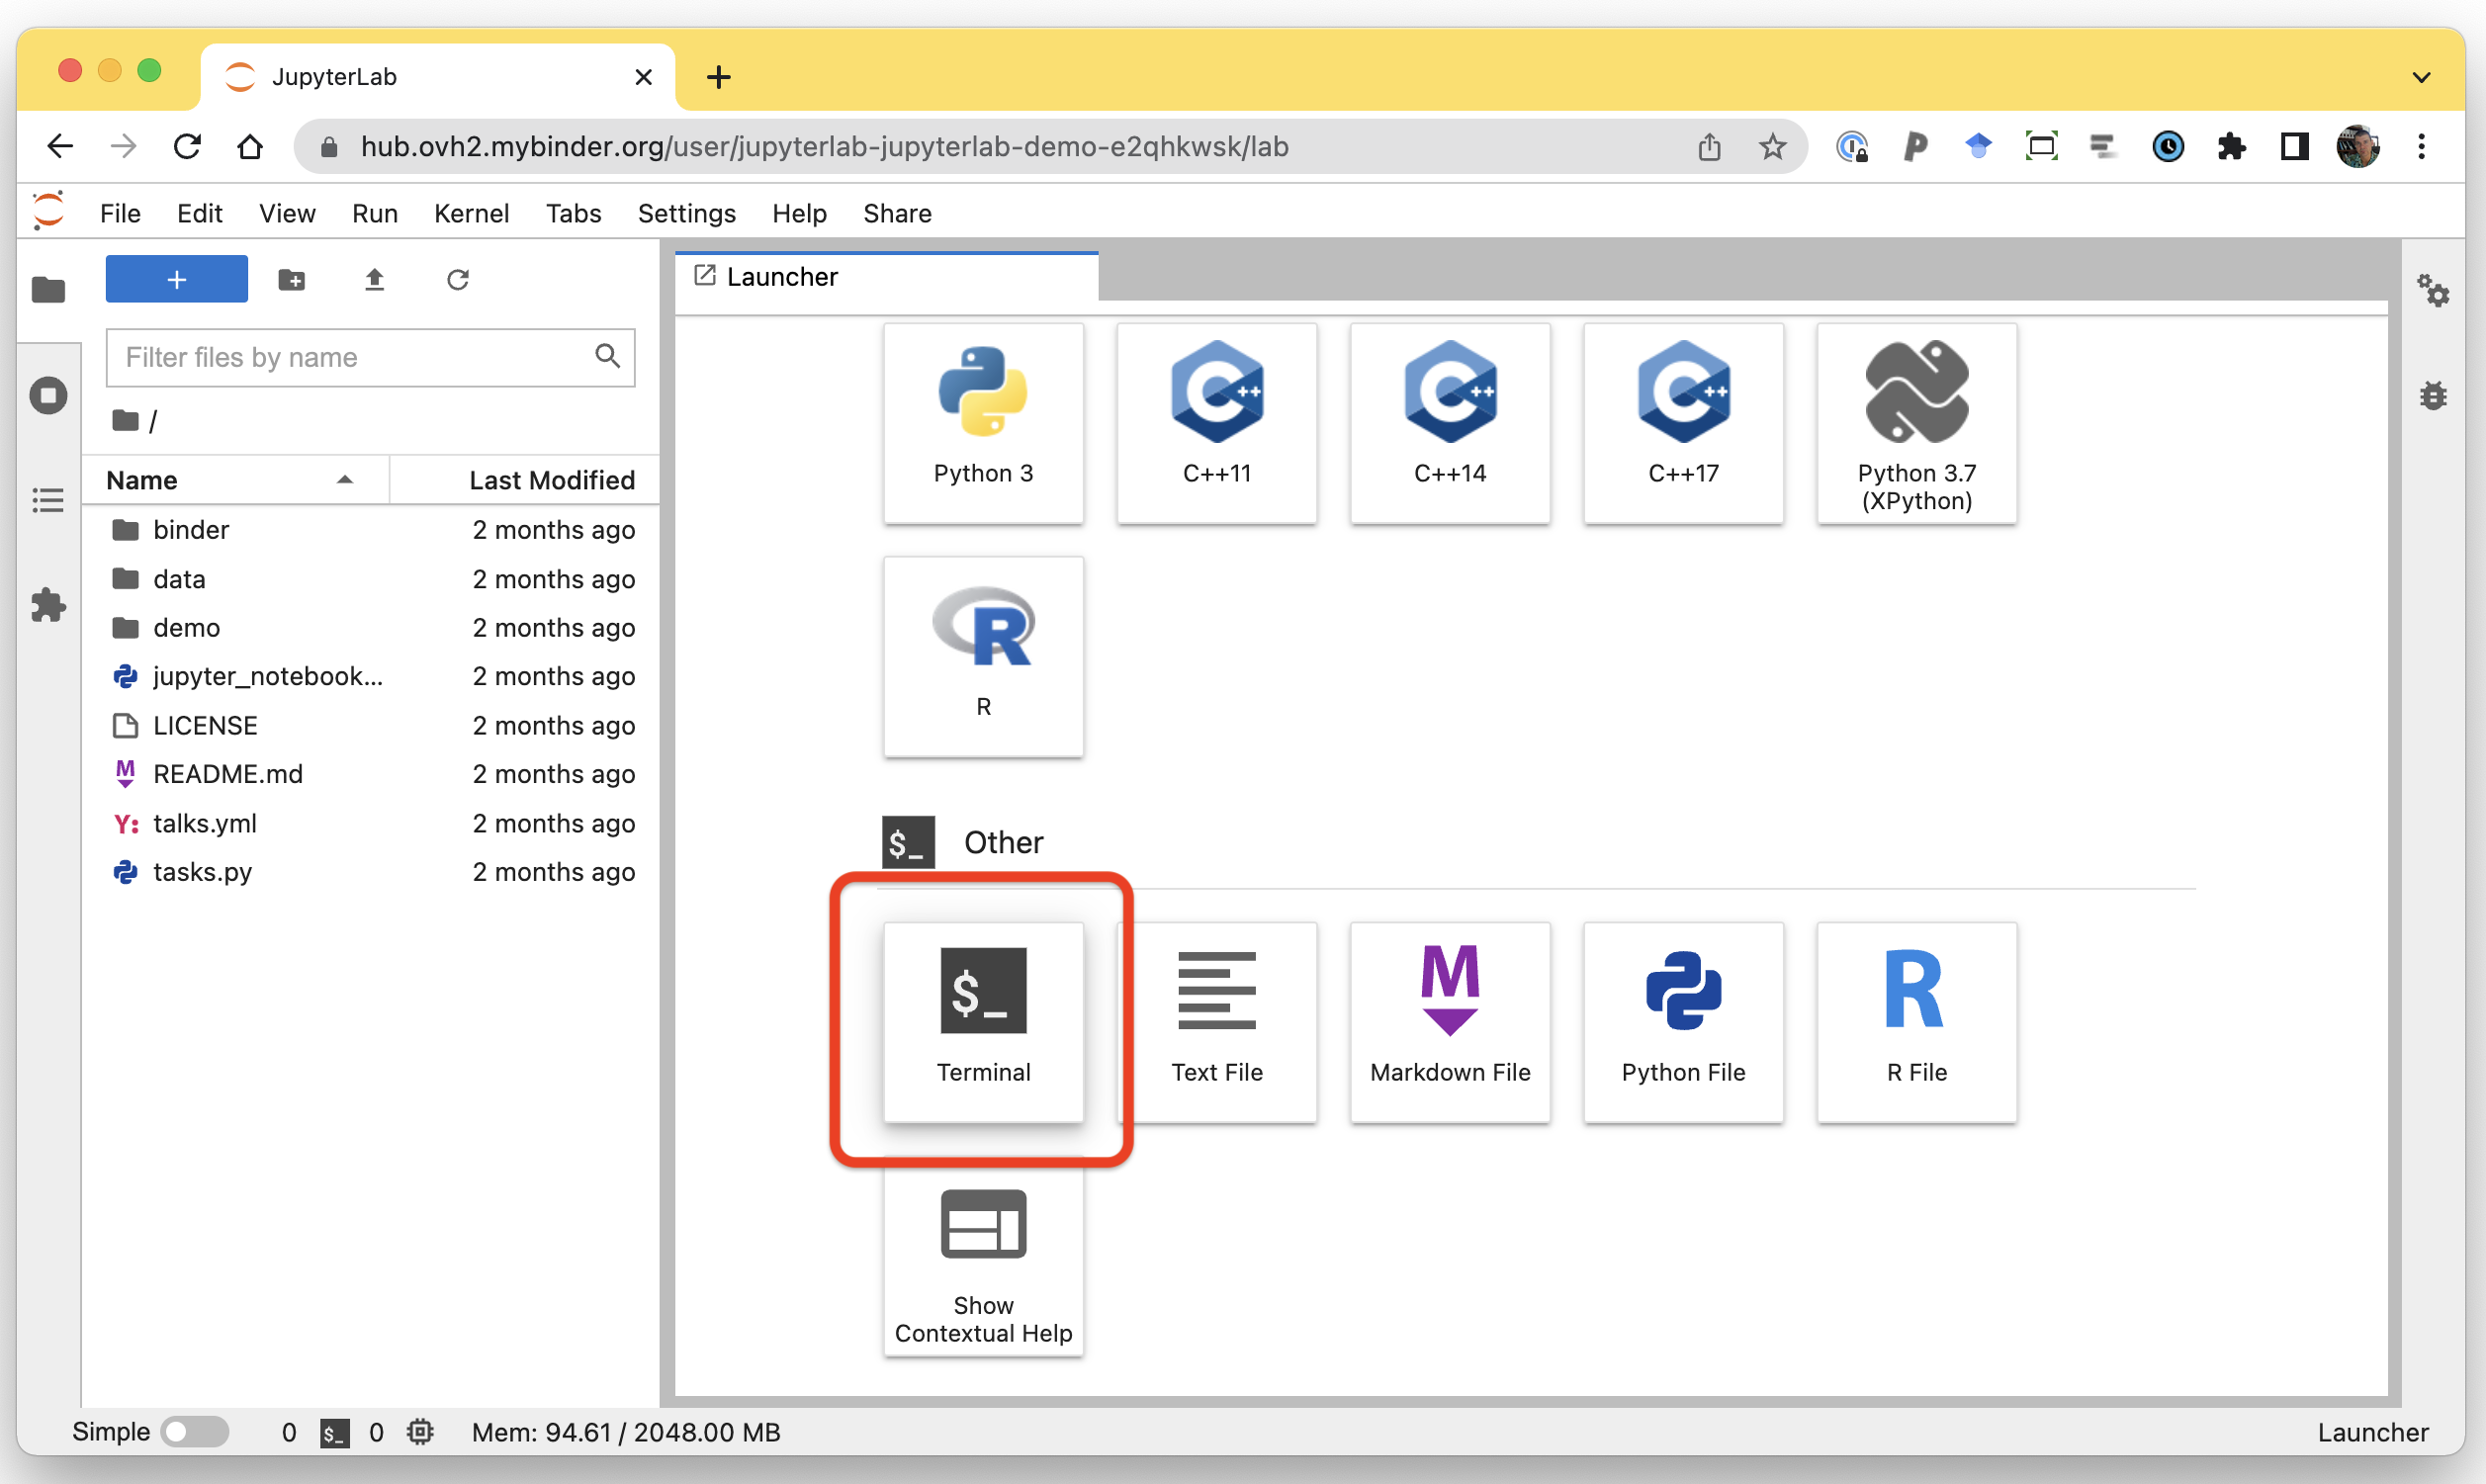Screen dimensions: 2486x1484
Task: Launch a C++11 notebook
Action: 1216,422
